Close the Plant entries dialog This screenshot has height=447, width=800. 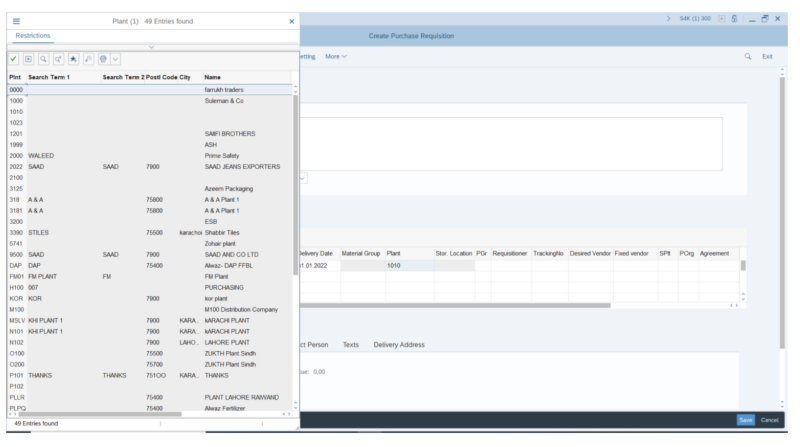click(x=291, y=21)
